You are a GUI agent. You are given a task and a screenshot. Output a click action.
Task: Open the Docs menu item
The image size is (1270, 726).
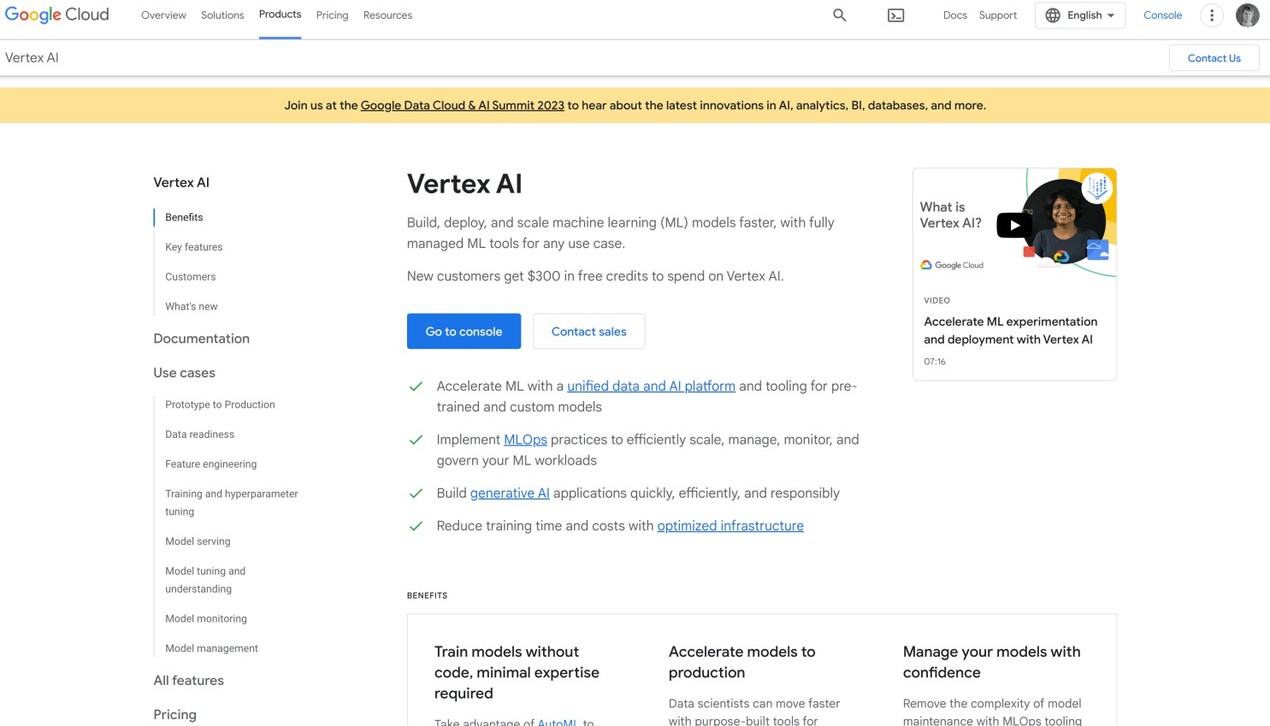[954, 15]
